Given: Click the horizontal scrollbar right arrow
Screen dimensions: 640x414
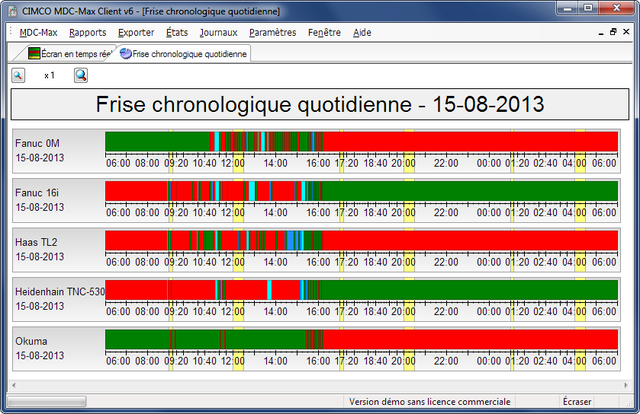Looking at the screenshot, I should (626, 385).
